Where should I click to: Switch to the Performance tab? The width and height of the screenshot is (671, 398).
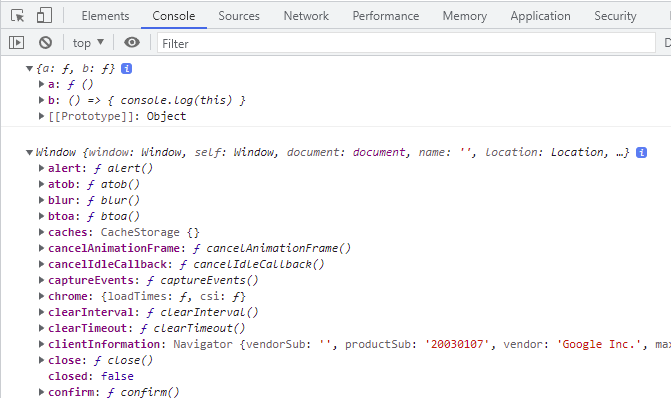tap(386, 16)
